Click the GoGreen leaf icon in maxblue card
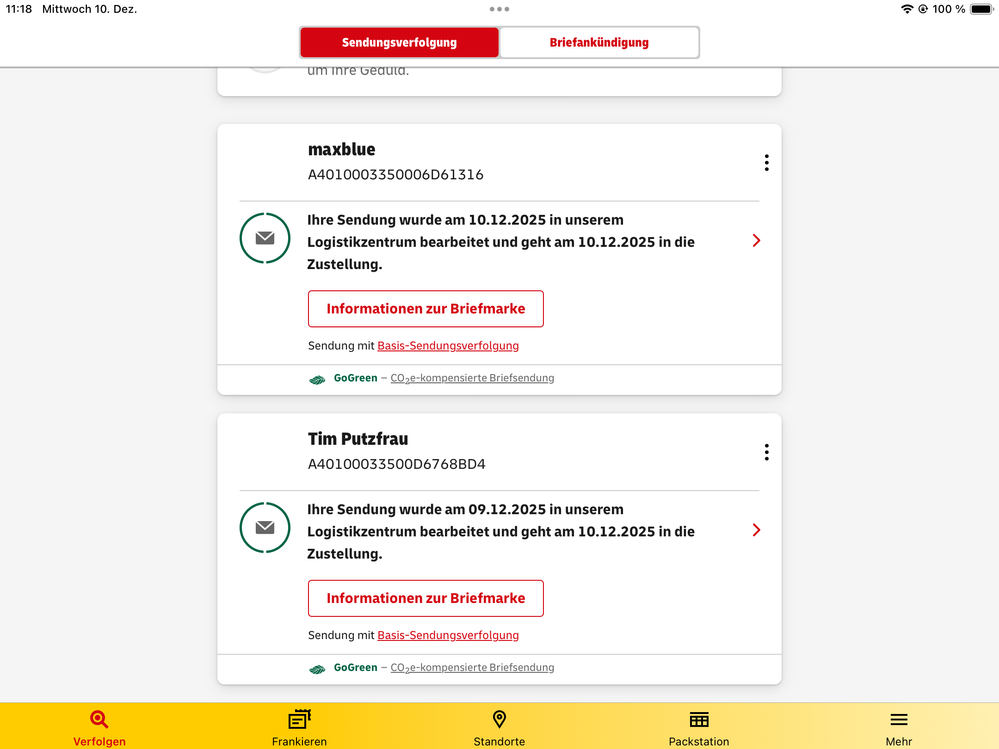 (317, 379)
